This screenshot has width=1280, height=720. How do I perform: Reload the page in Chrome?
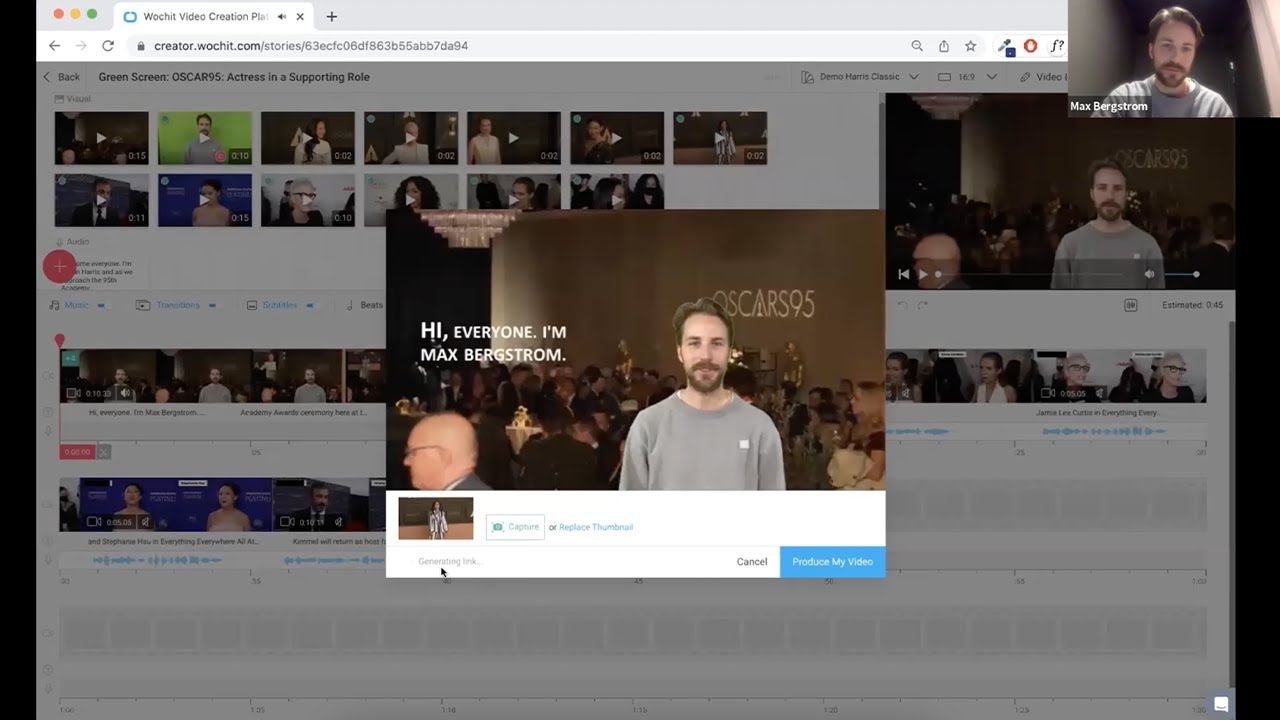(108, 46)
